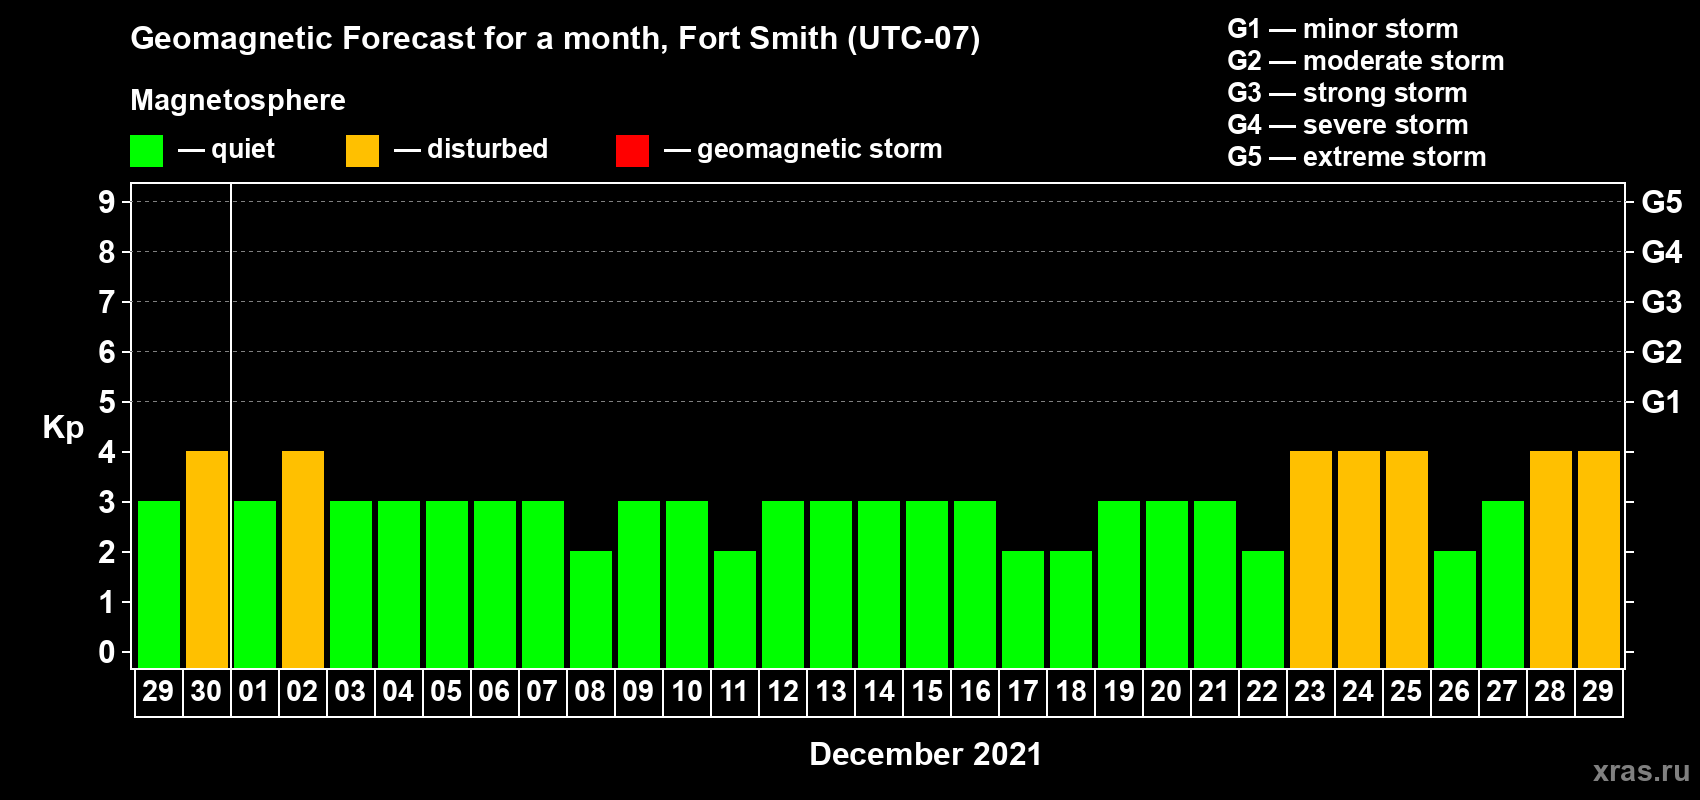Select the date cell 02

pos(302,692)
